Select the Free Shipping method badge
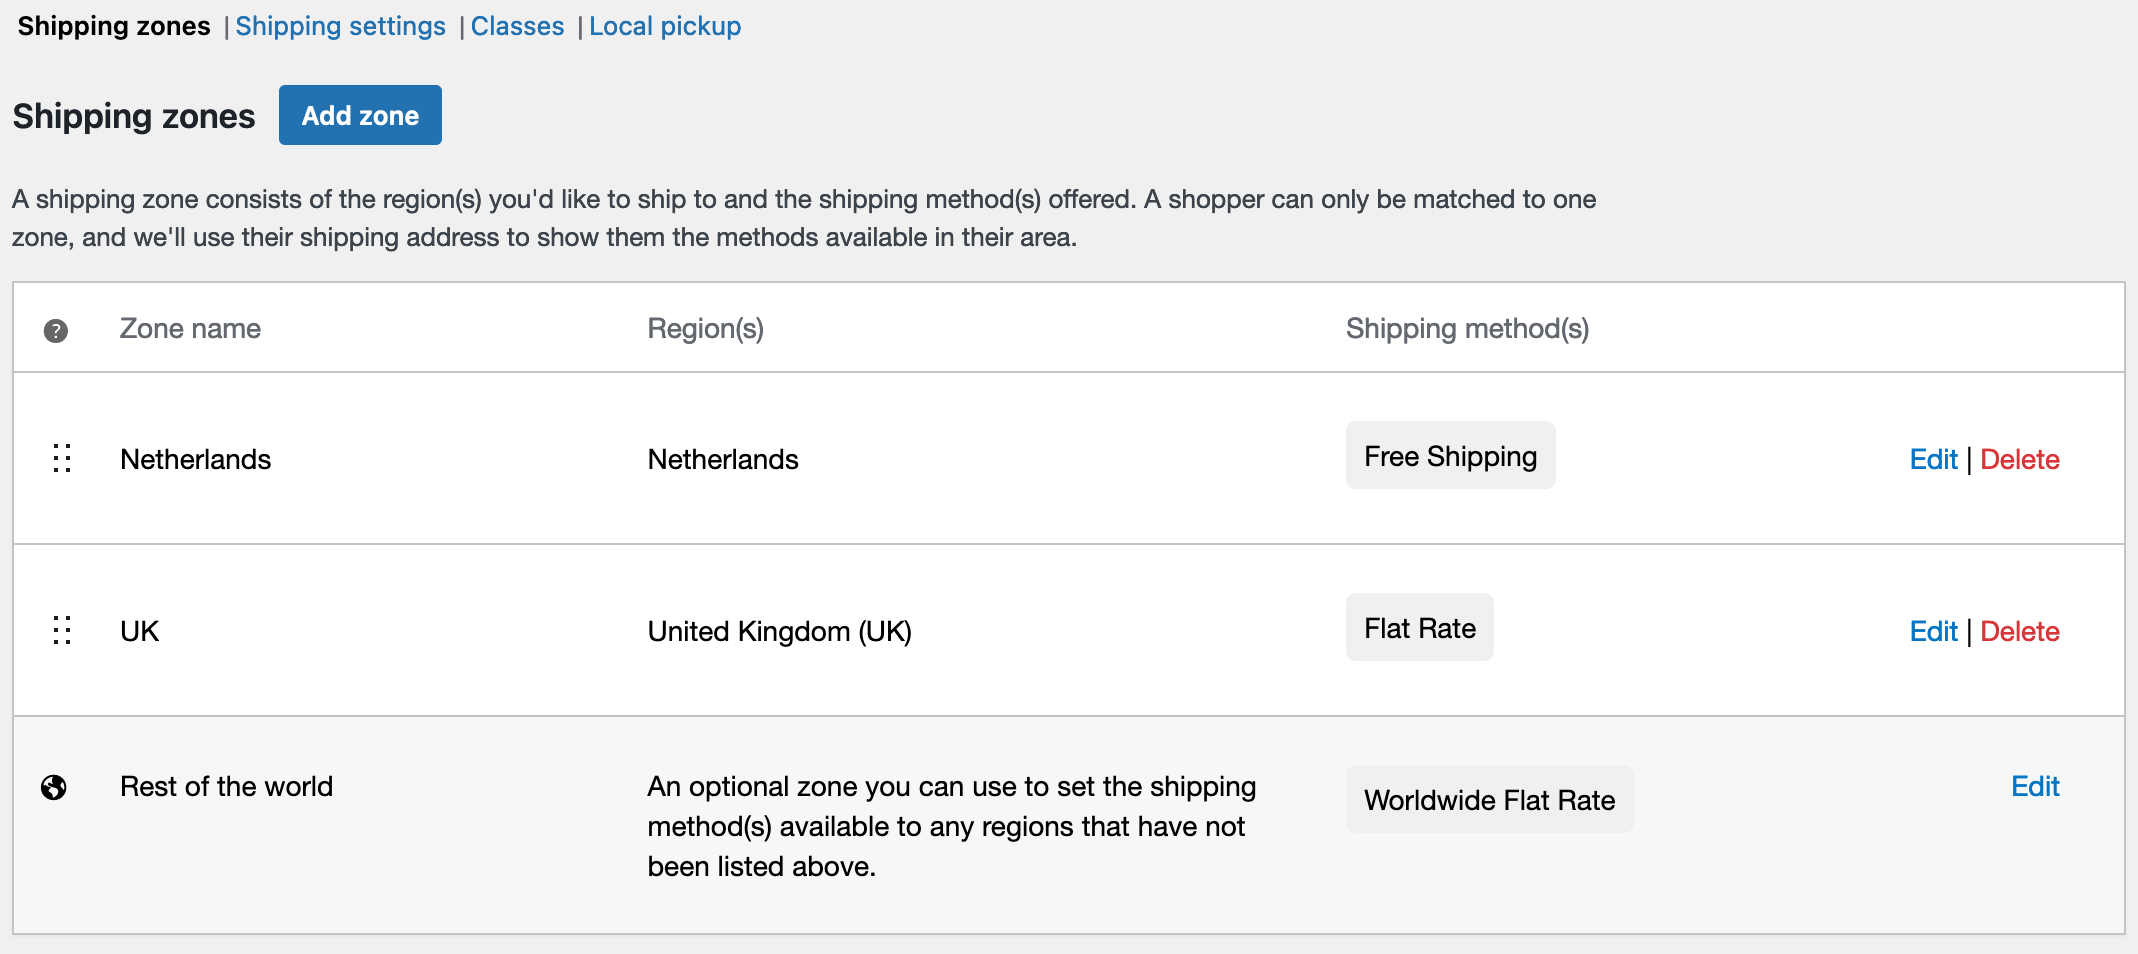2138x954 pixels. (1450, 455)
